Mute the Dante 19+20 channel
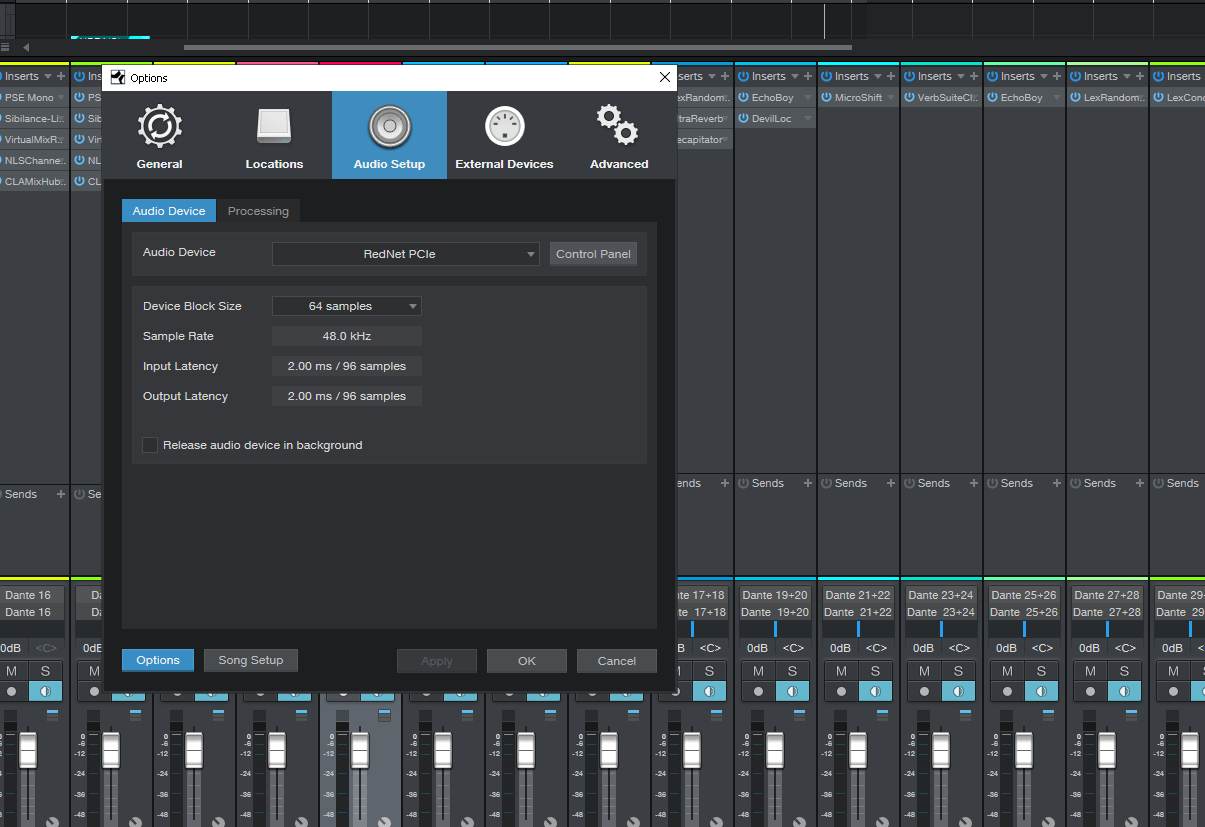The width and height of the screenshot is (1205, 827). tap(759, 671)
